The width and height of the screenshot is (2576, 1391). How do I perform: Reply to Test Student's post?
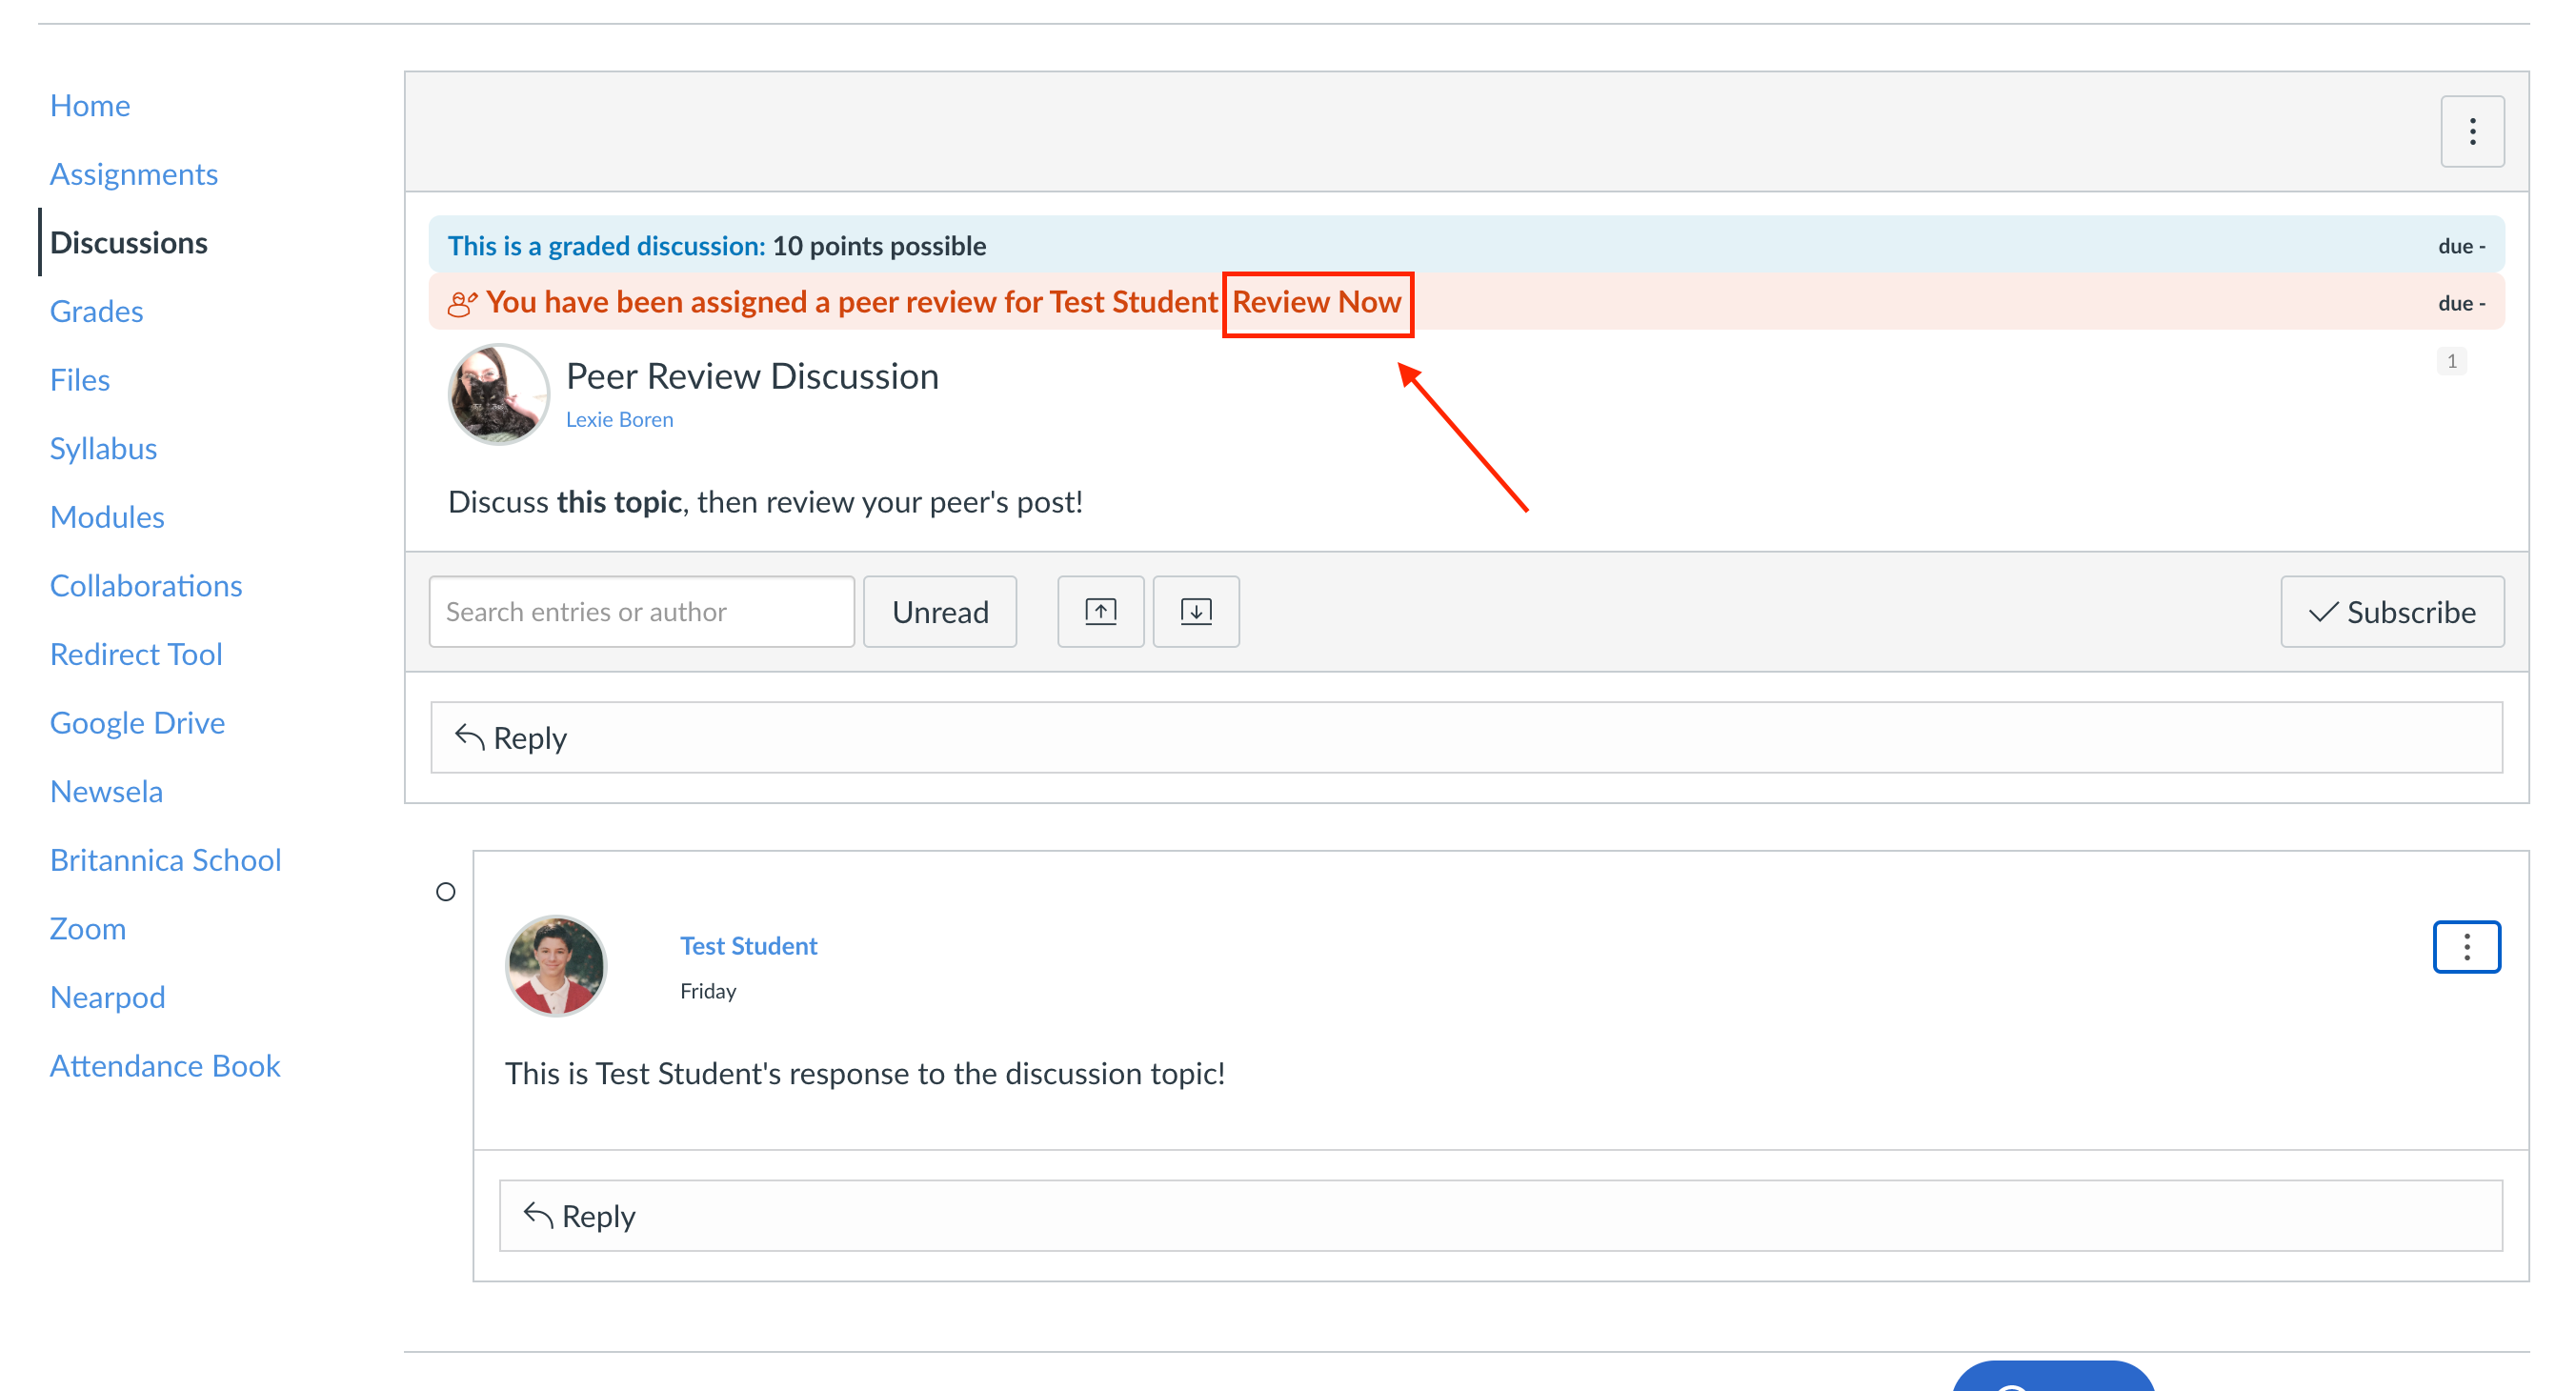tap(1500, 1215)
